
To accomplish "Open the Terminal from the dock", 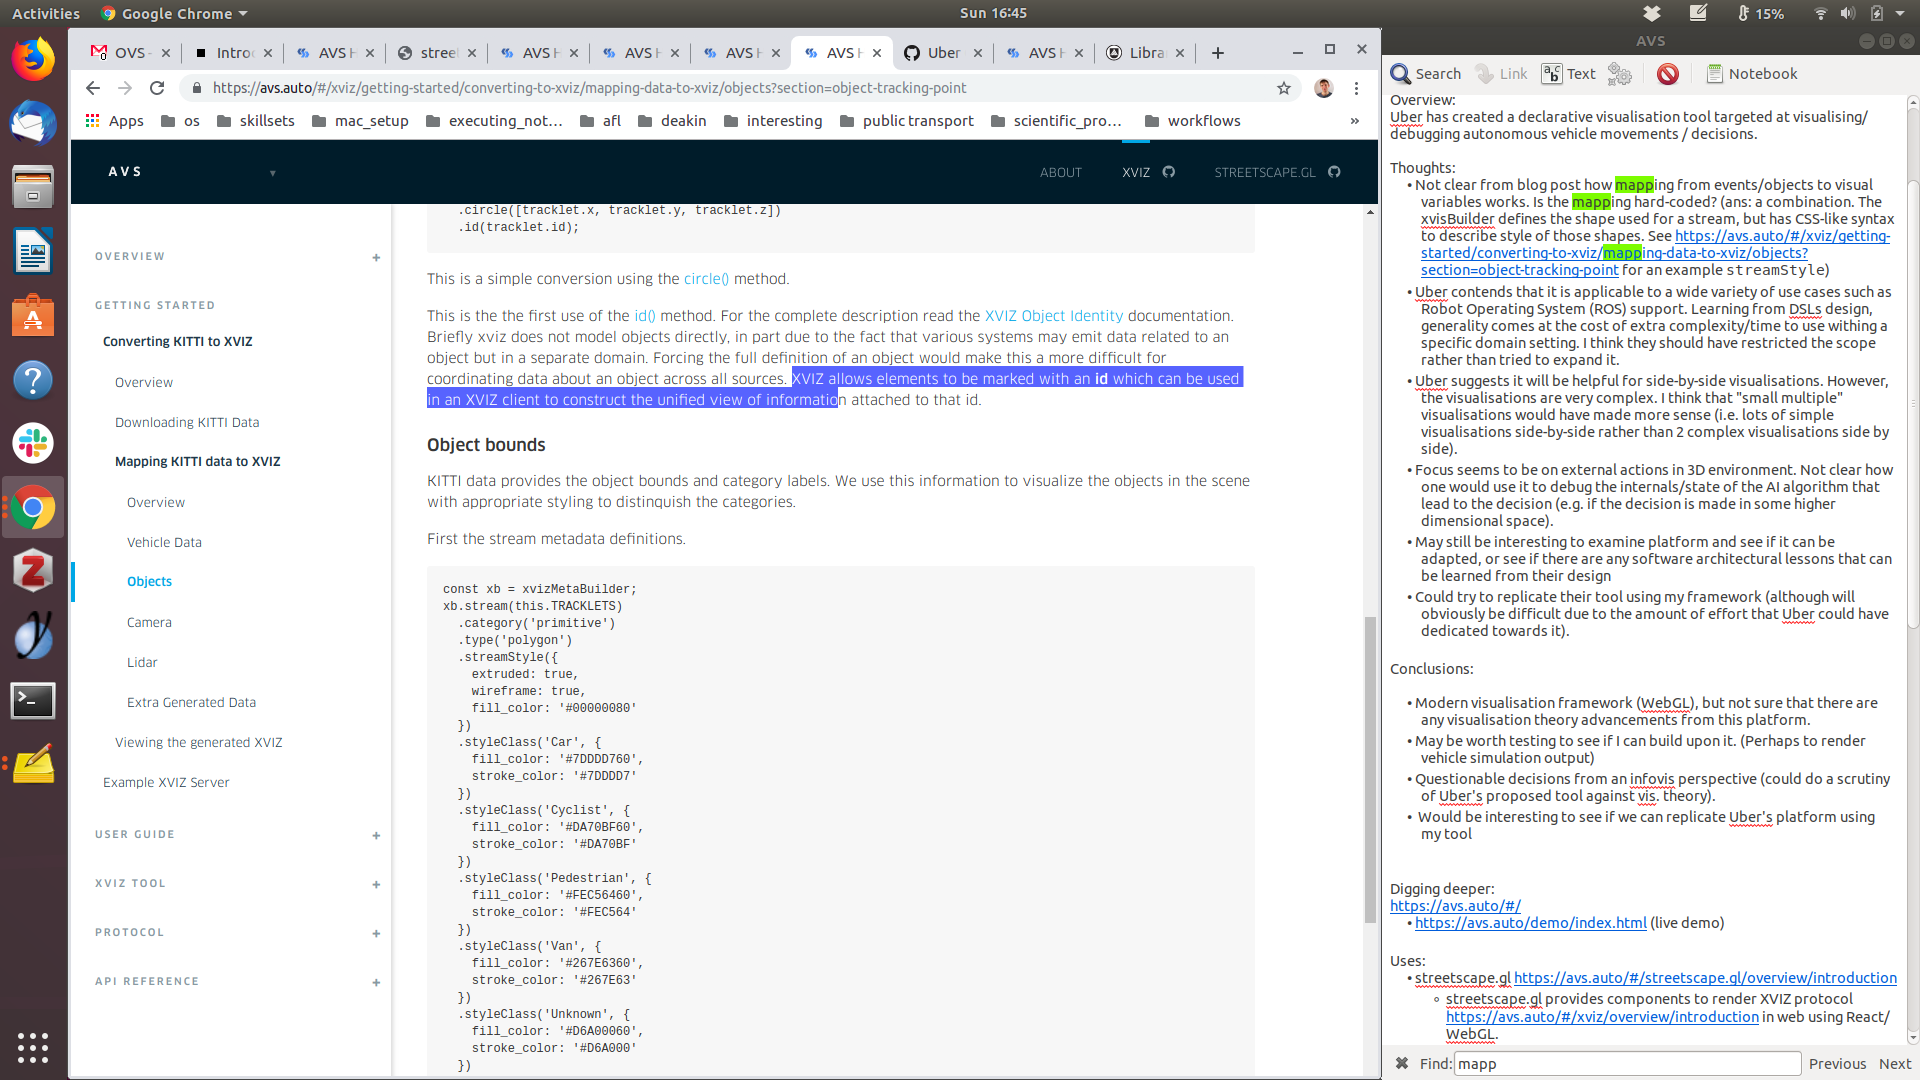I will pyautogui.click(x=33, y=700).
